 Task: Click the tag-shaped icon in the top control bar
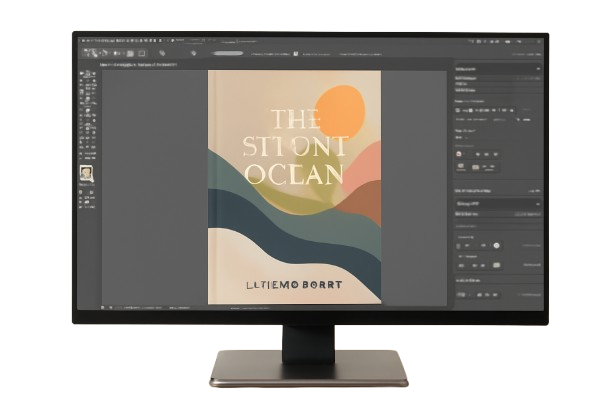[x=163, y=52]
